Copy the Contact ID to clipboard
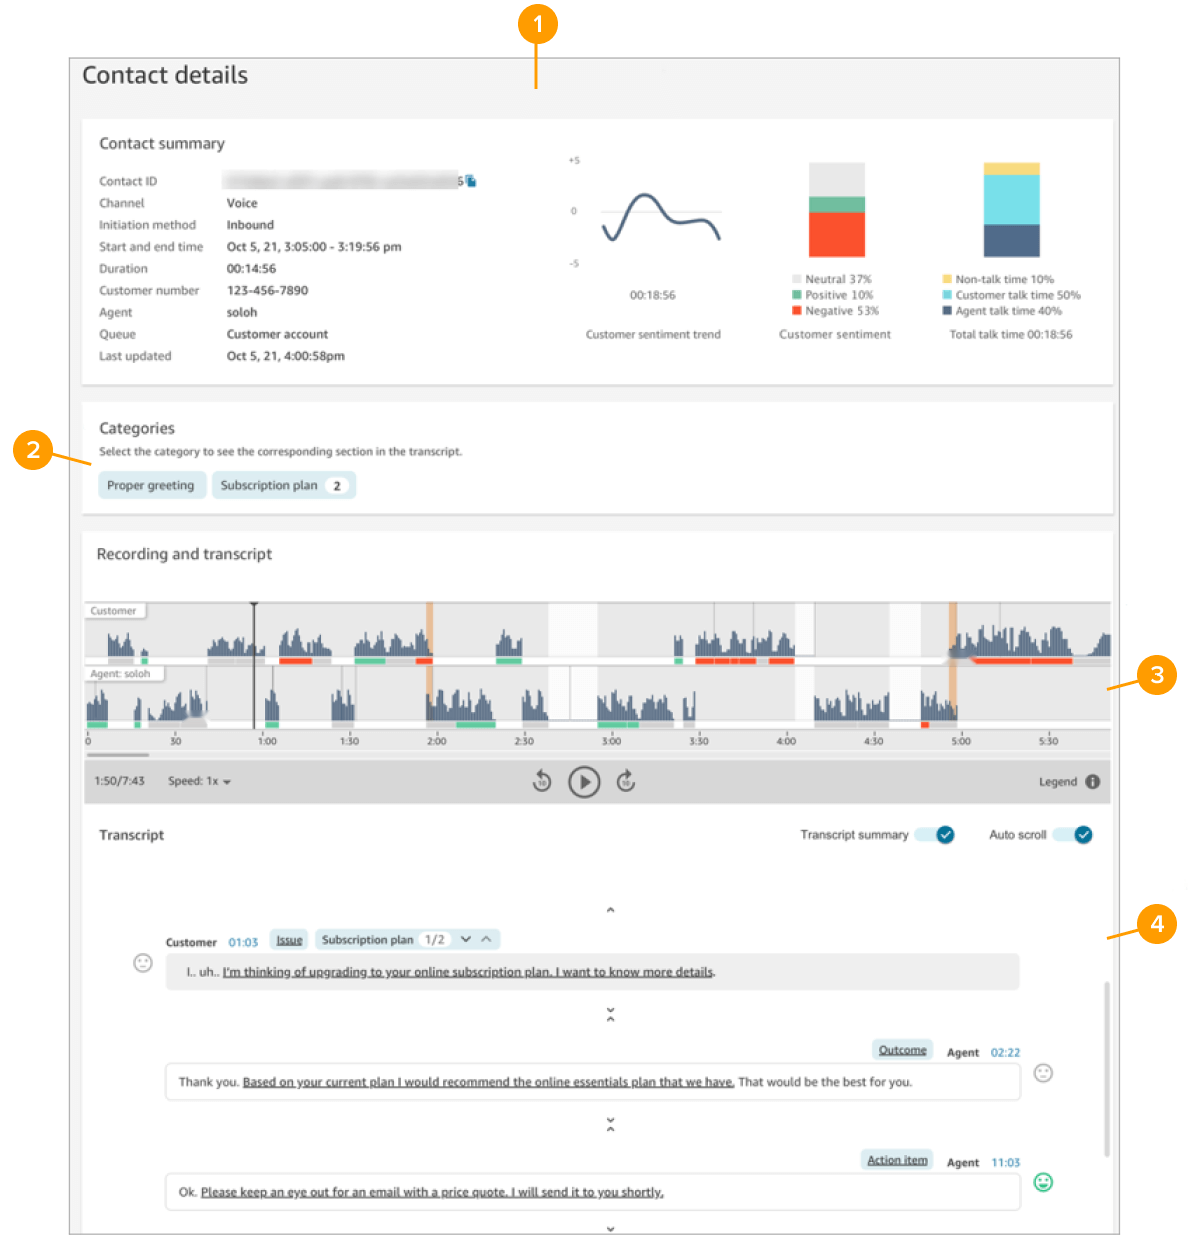1200x1239 pixels. (x=471, y=181)
